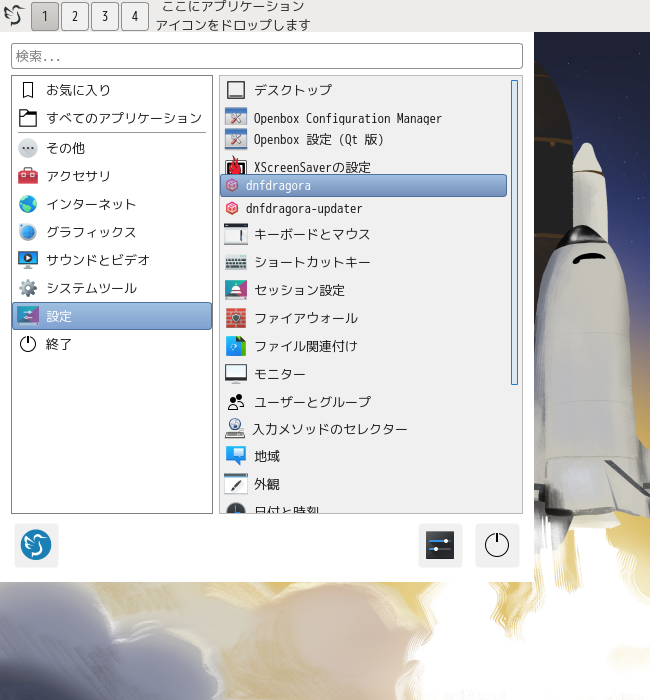Click the 外観 pen icon
The height and width of the screenshot is (700, 650).
point(236,484)
